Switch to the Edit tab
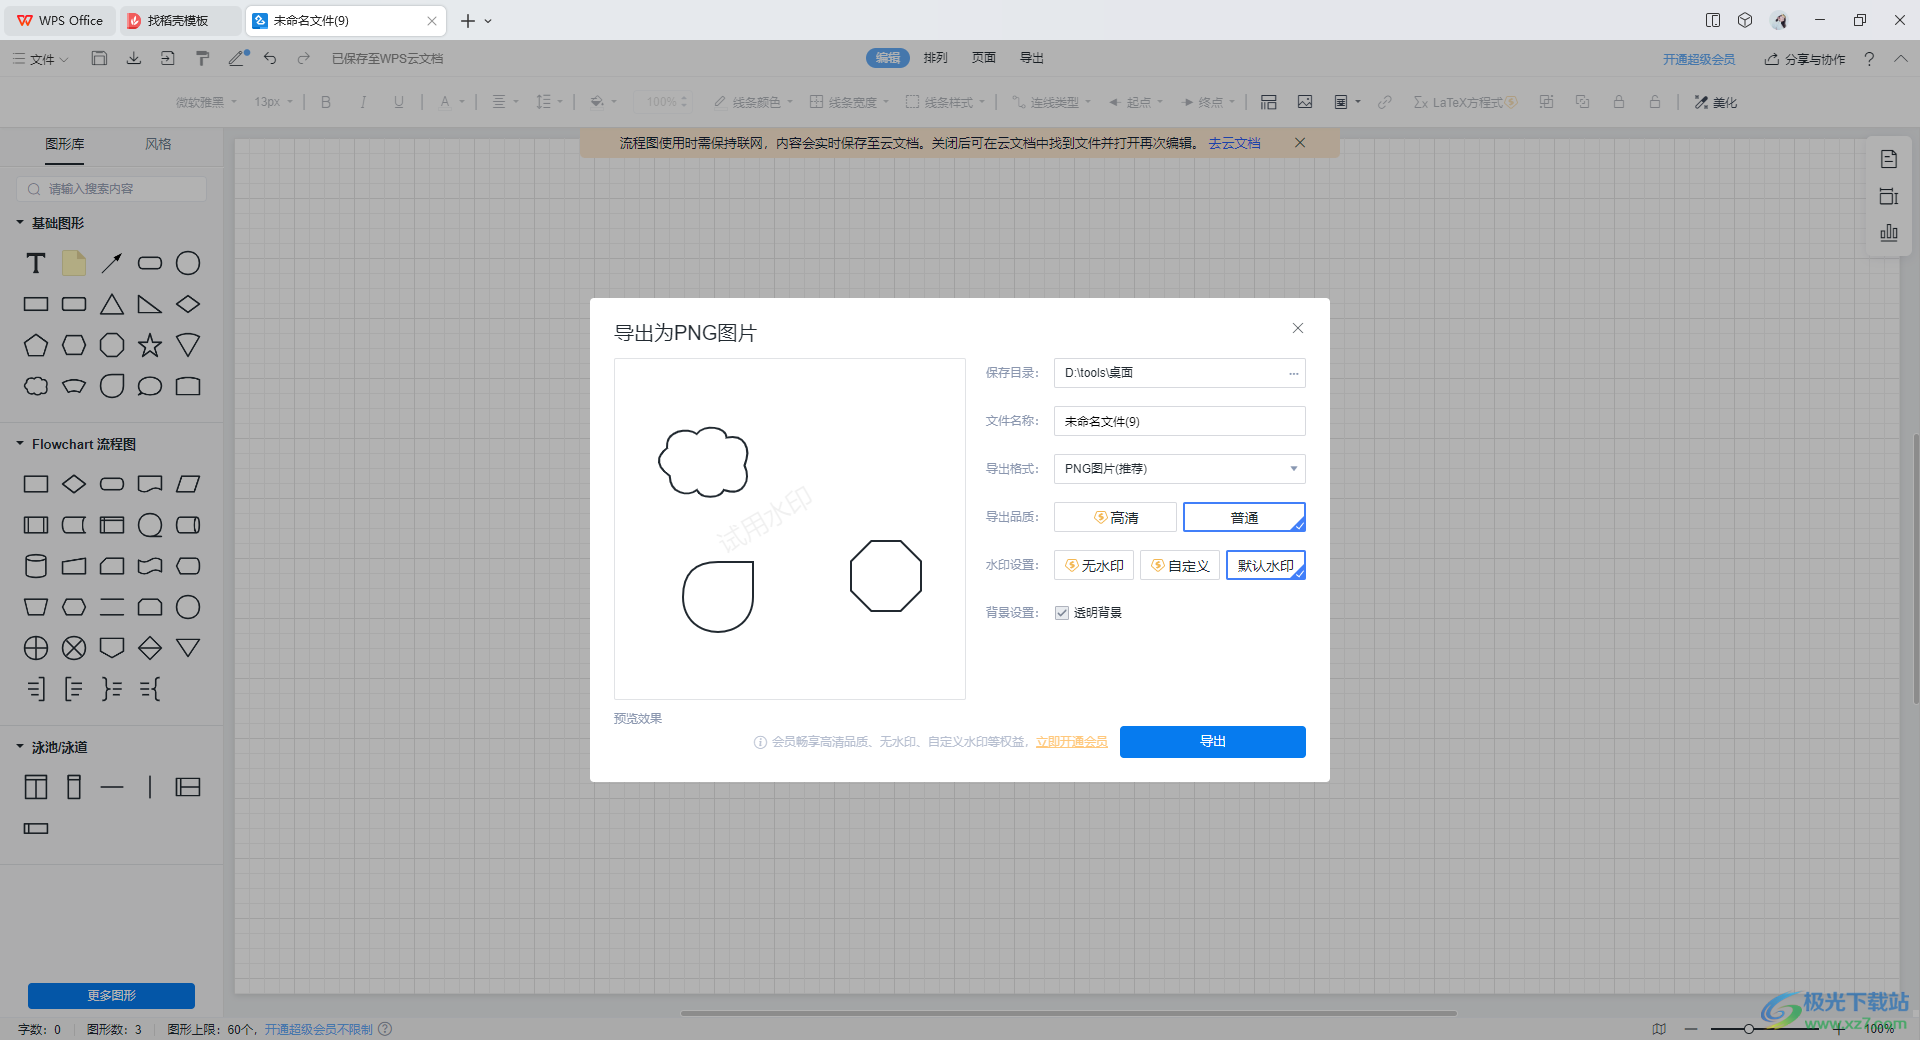 888,58
